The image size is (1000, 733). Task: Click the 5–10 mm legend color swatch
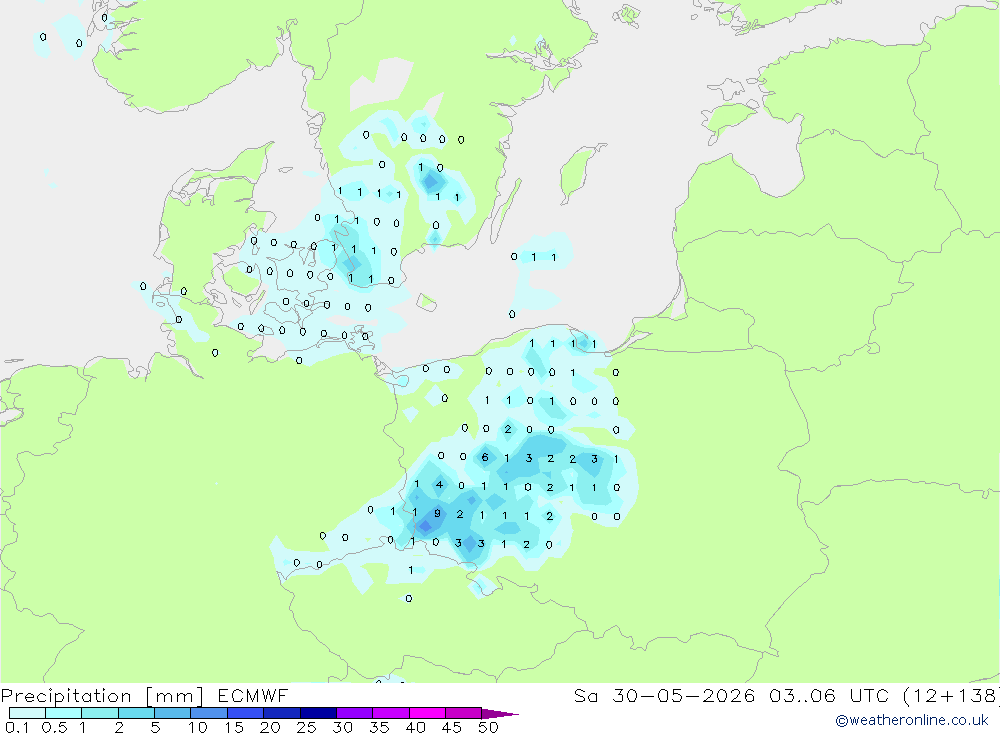tap(172, 713)
